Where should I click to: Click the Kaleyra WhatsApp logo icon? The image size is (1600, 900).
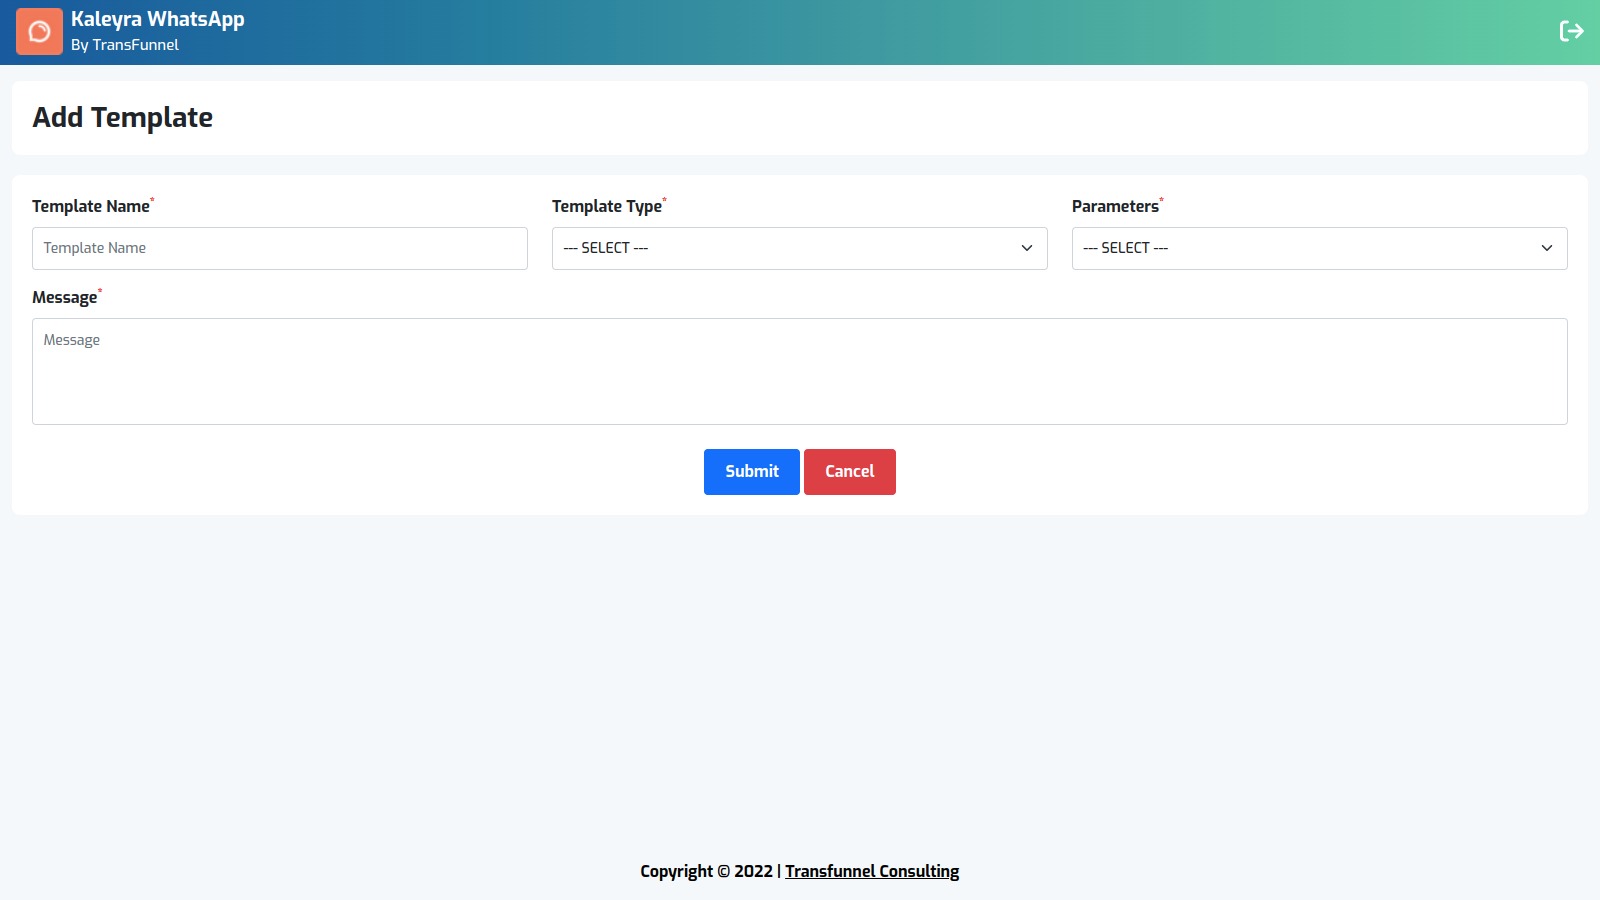click(x=39, y=32)
